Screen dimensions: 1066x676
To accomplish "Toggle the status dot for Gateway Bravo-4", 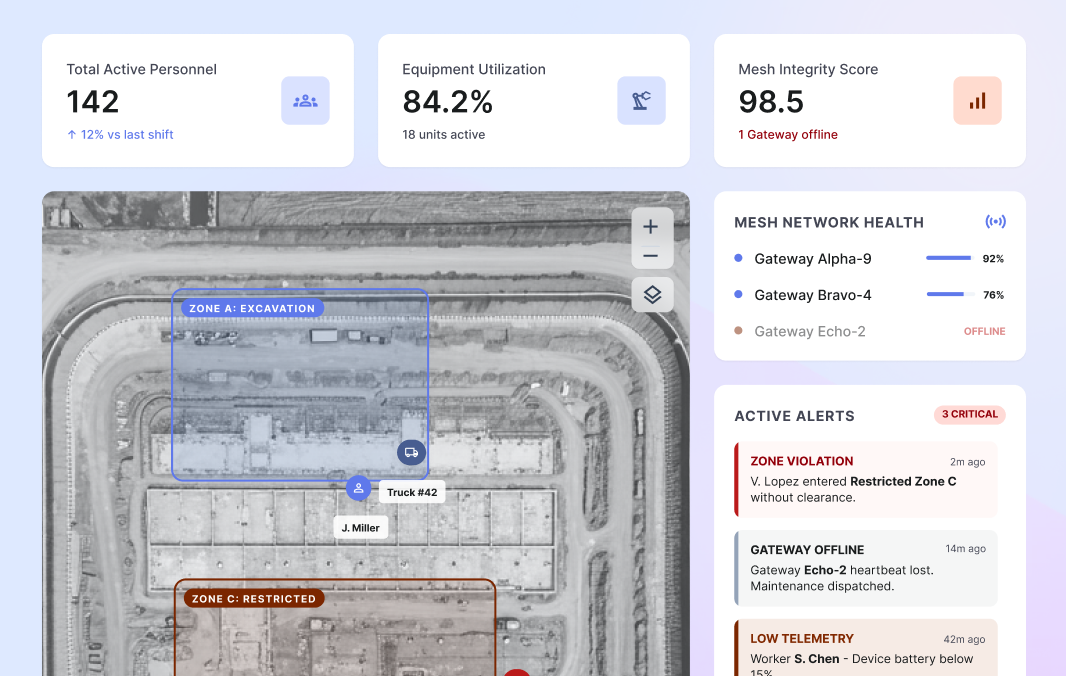I will click(739, 294).
